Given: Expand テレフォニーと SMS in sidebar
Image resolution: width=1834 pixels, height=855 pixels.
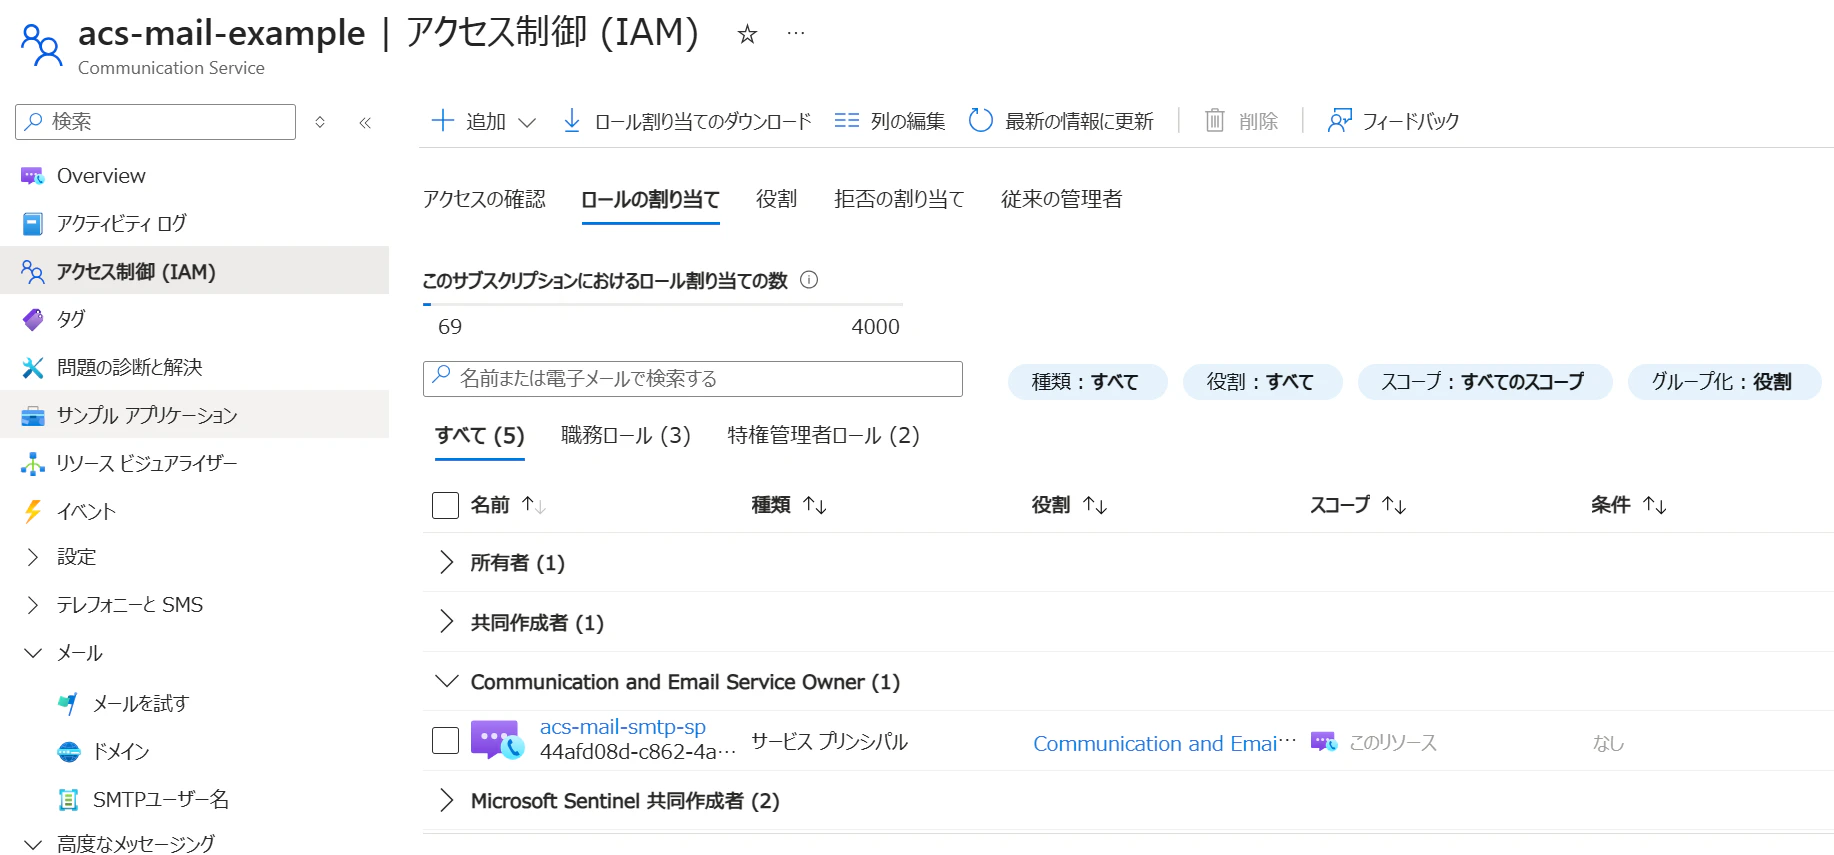Looking at the screenshot, I should (32, 605).
